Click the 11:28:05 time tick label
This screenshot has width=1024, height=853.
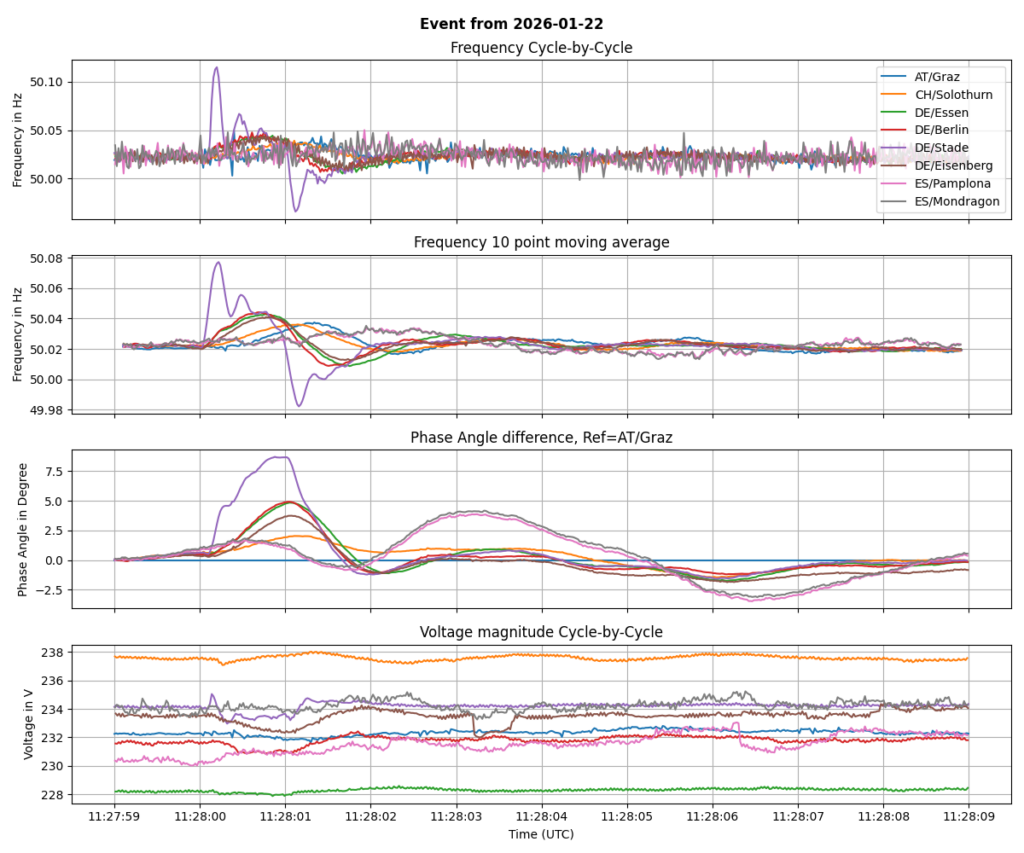(x=627, y=816)
